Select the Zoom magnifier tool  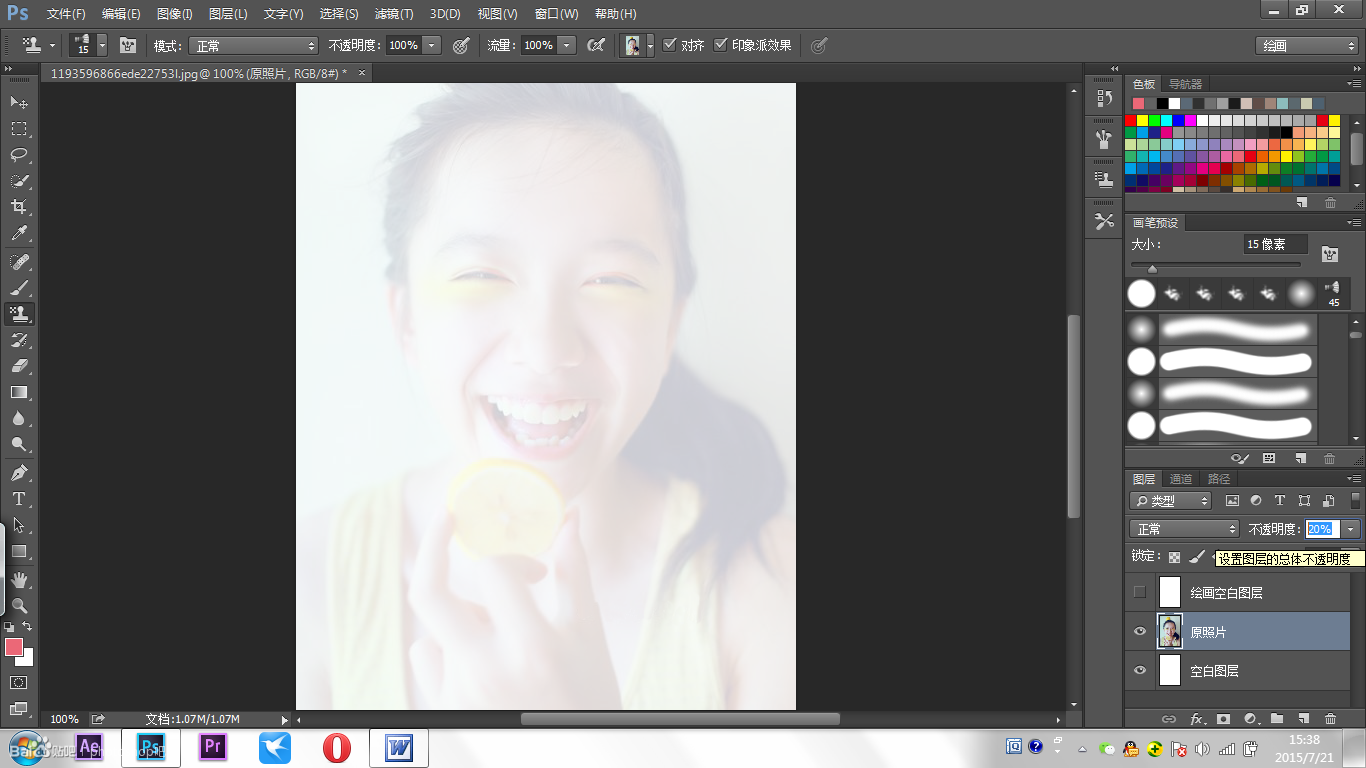click(x=19, y=606)
